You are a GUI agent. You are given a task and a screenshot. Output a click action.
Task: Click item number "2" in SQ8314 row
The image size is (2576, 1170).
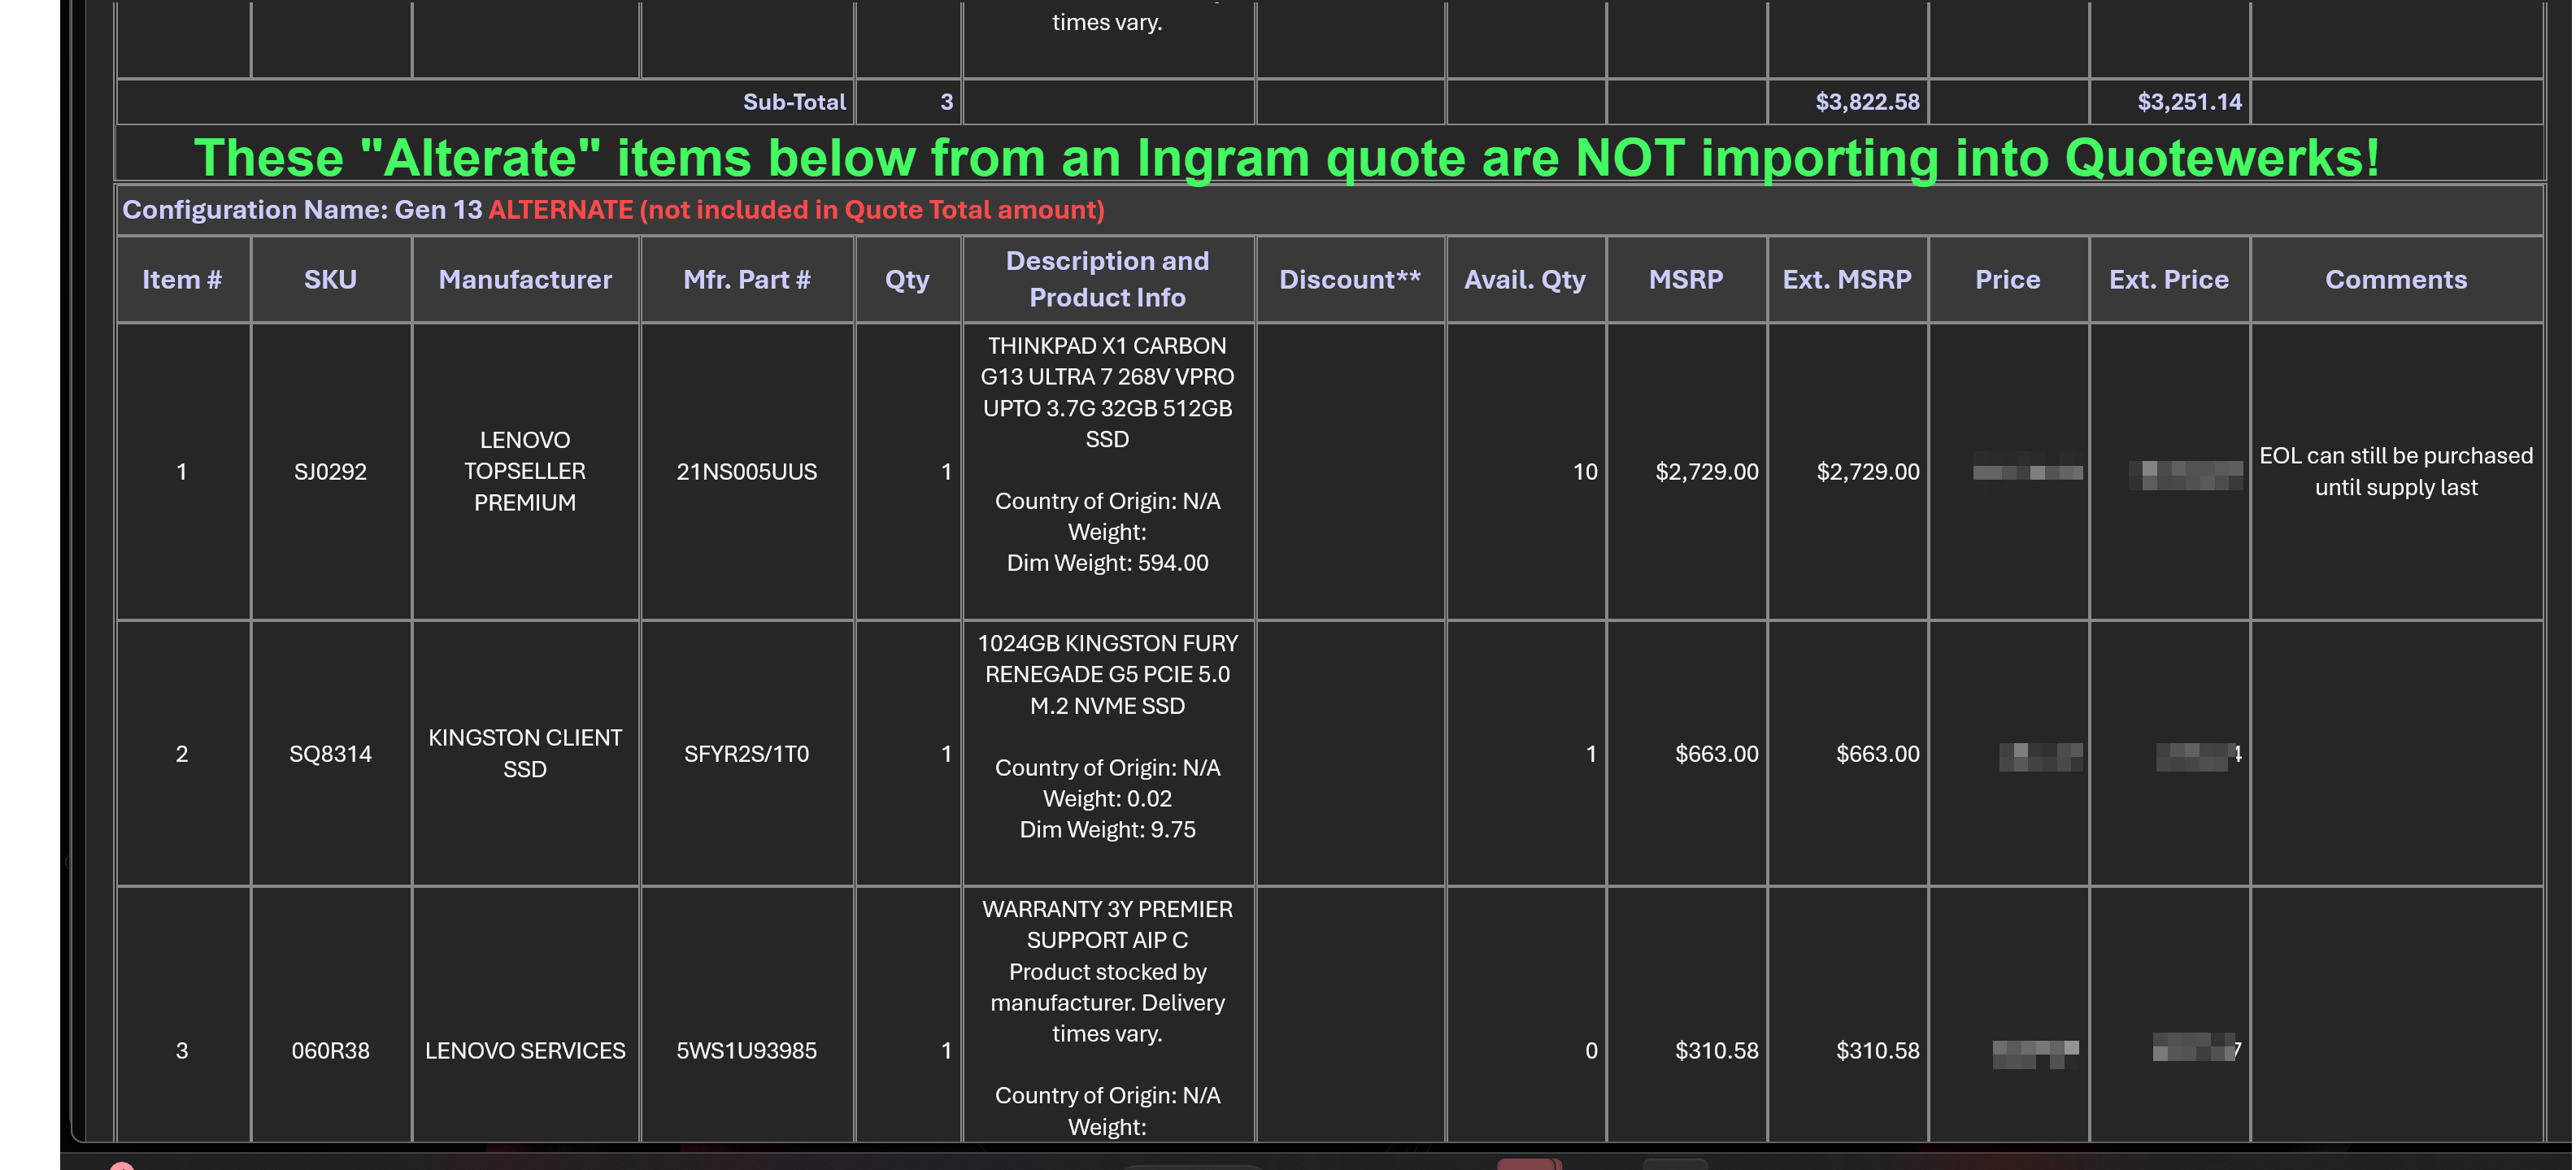click(x=182, y=753)
